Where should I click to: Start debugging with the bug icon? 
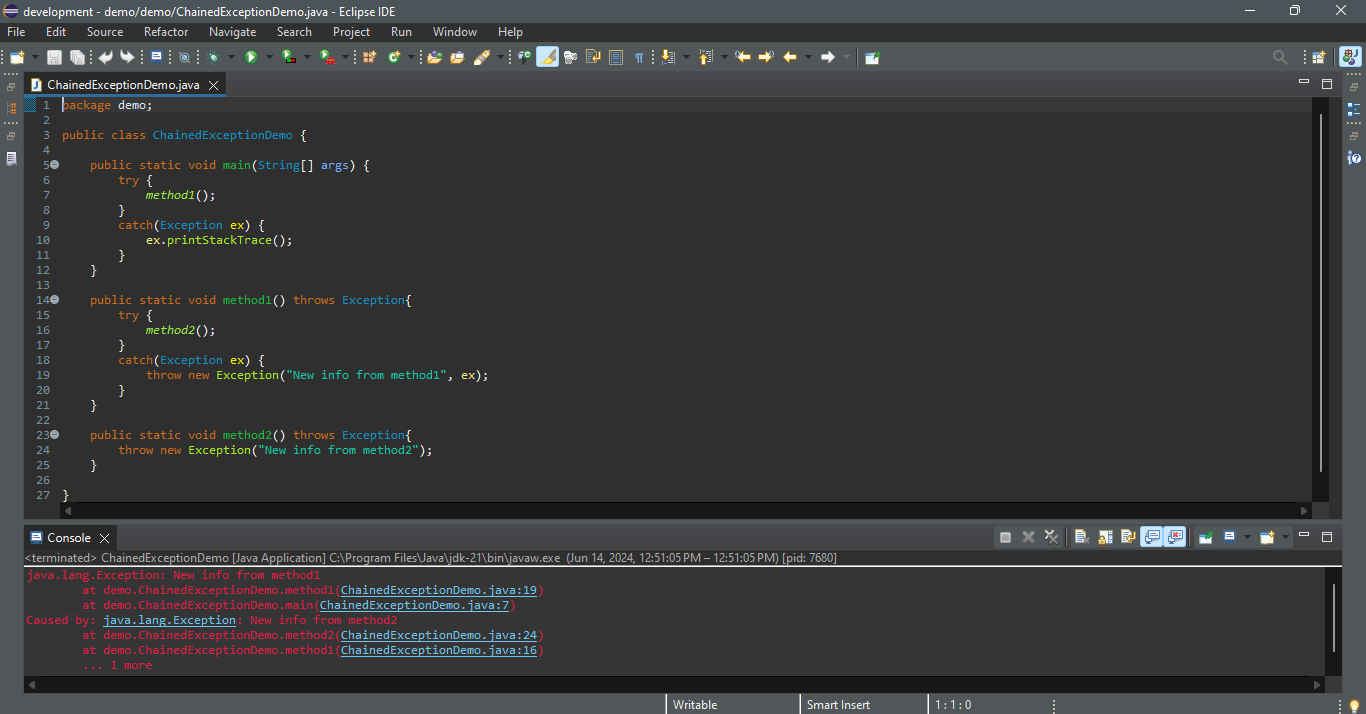(x=213, y=57)
